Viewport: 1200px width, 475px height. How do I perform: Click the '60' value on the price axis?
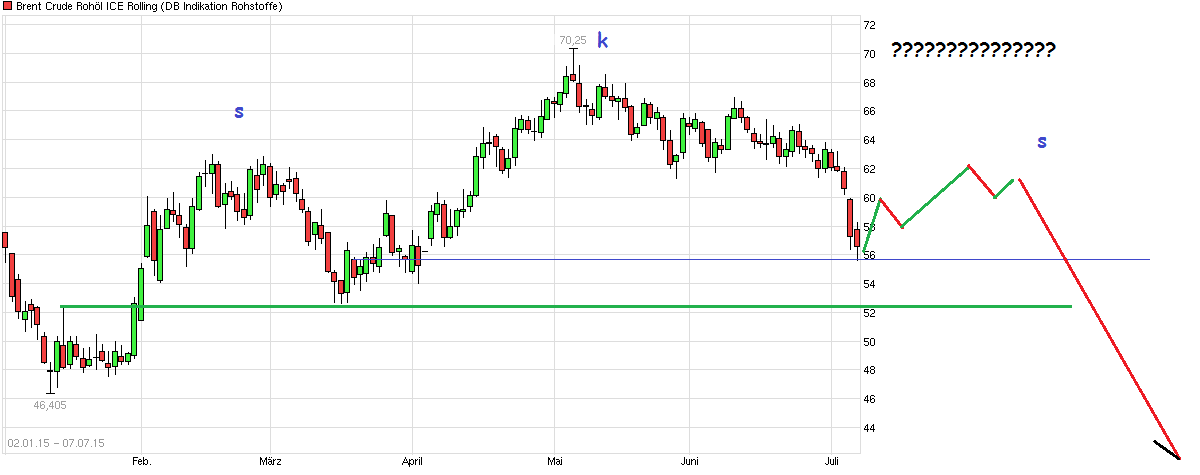870,198
